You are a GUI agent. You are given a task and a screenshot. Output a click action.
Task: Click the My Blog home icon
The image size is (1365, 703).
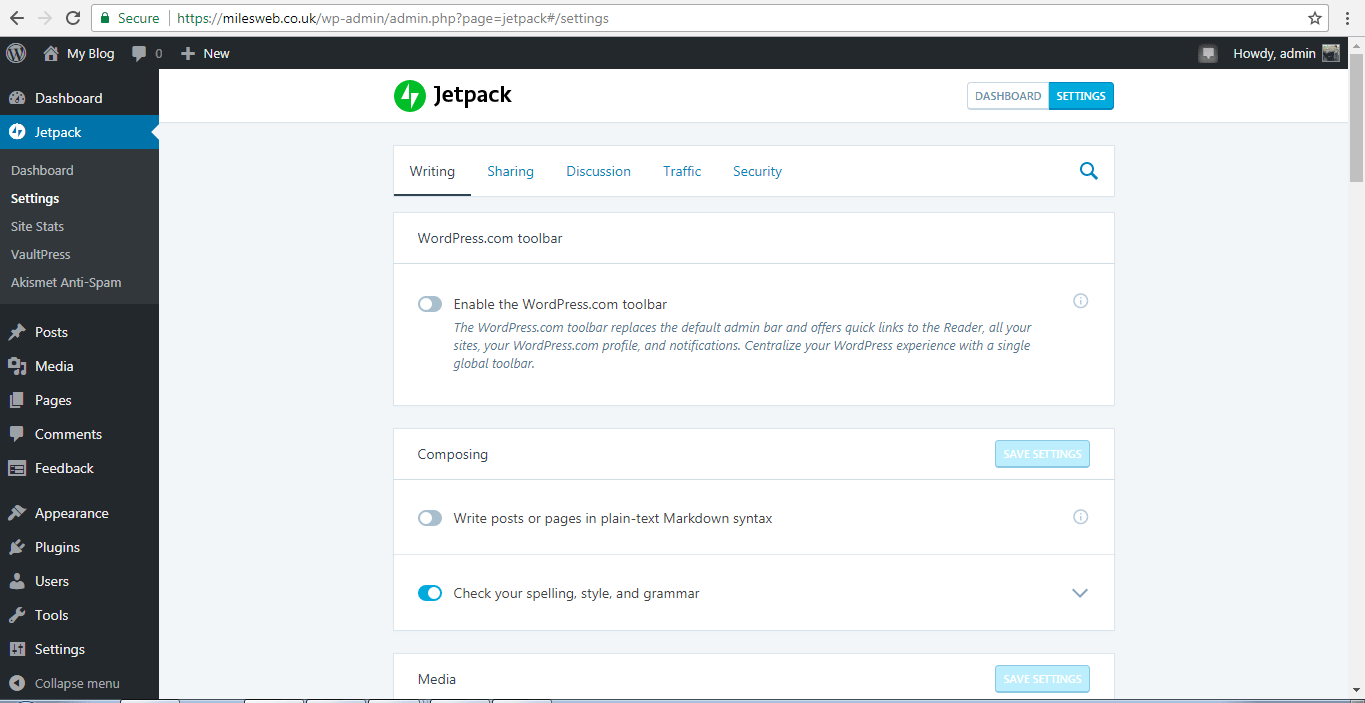[51, 53]
